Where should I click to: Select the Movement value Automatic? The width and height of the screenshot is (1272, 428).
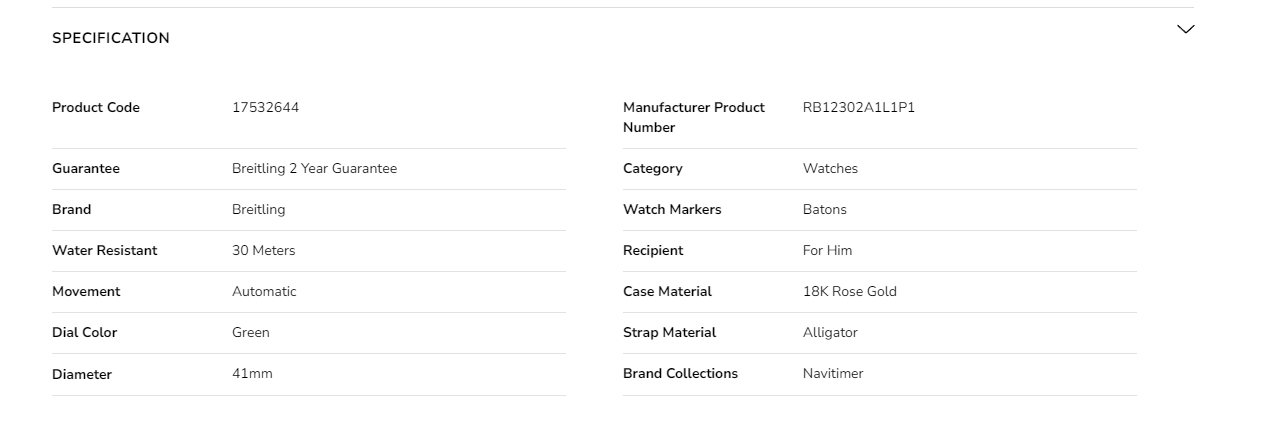(264, 291)
